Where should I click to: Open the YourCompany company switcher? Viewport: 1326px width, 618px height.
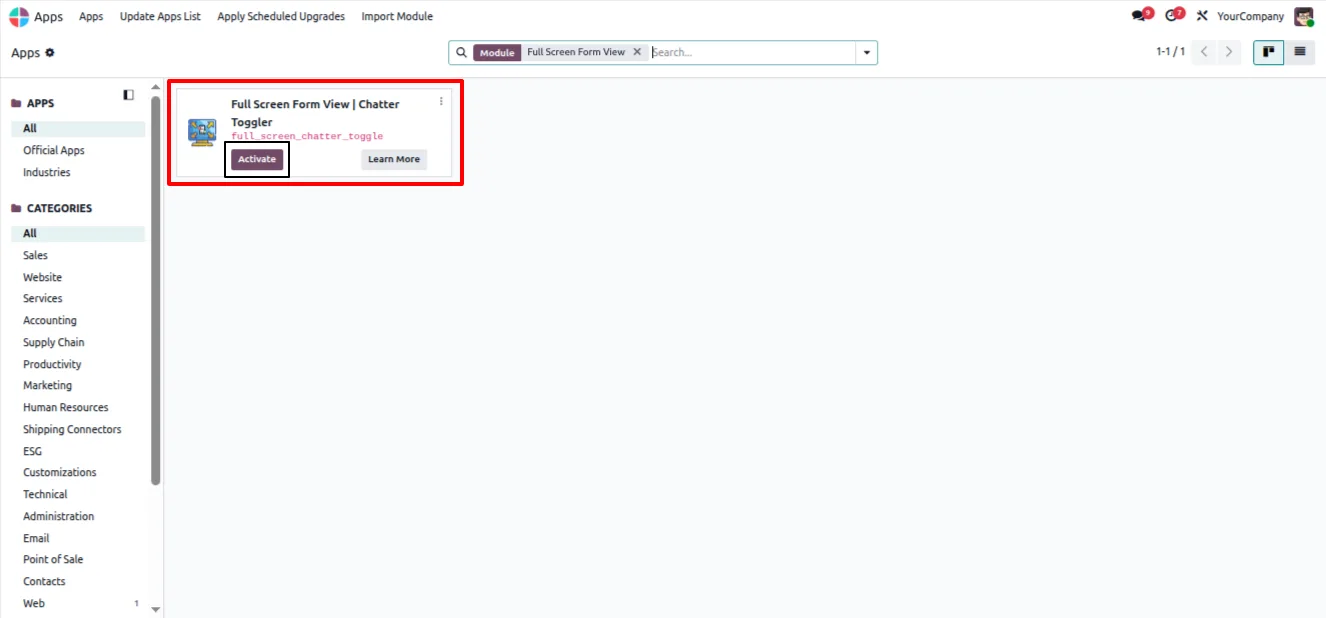point(1250,17)
